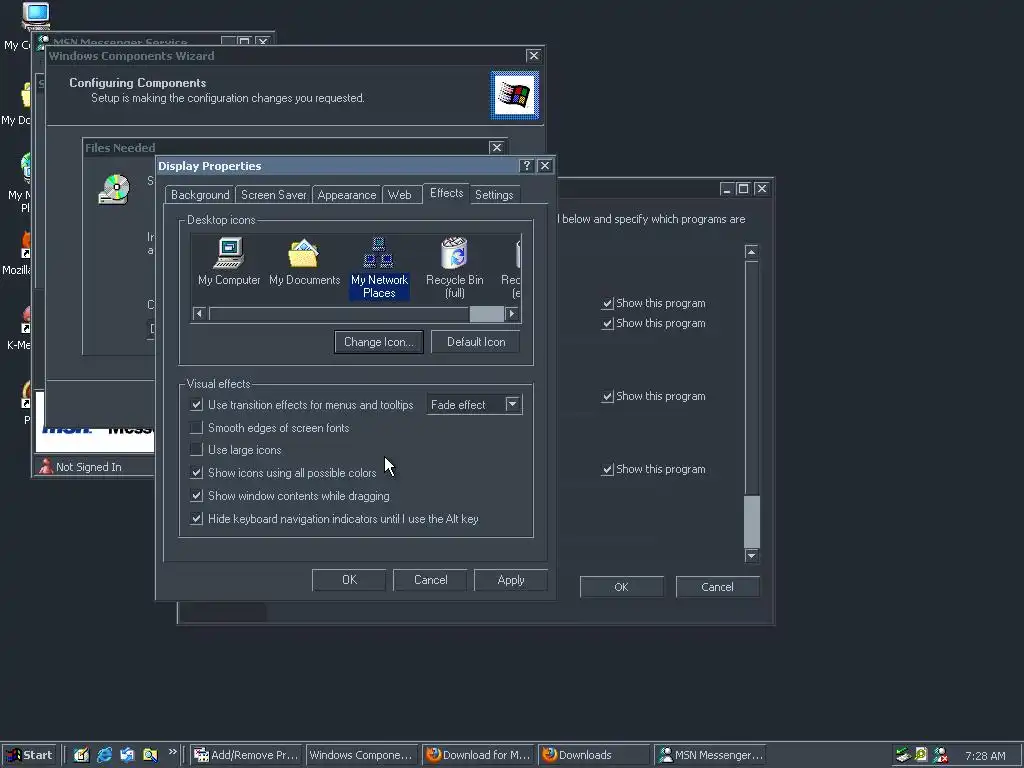
Task: Enable Use large icons checkbox
Action: pyautogui.click(x=196, y=449)
